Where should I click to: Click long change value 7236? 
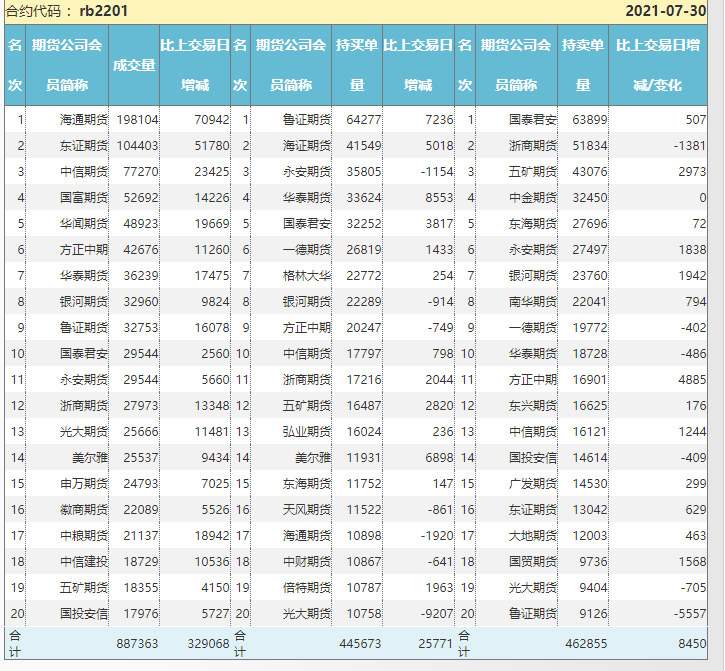click(439, 120)
